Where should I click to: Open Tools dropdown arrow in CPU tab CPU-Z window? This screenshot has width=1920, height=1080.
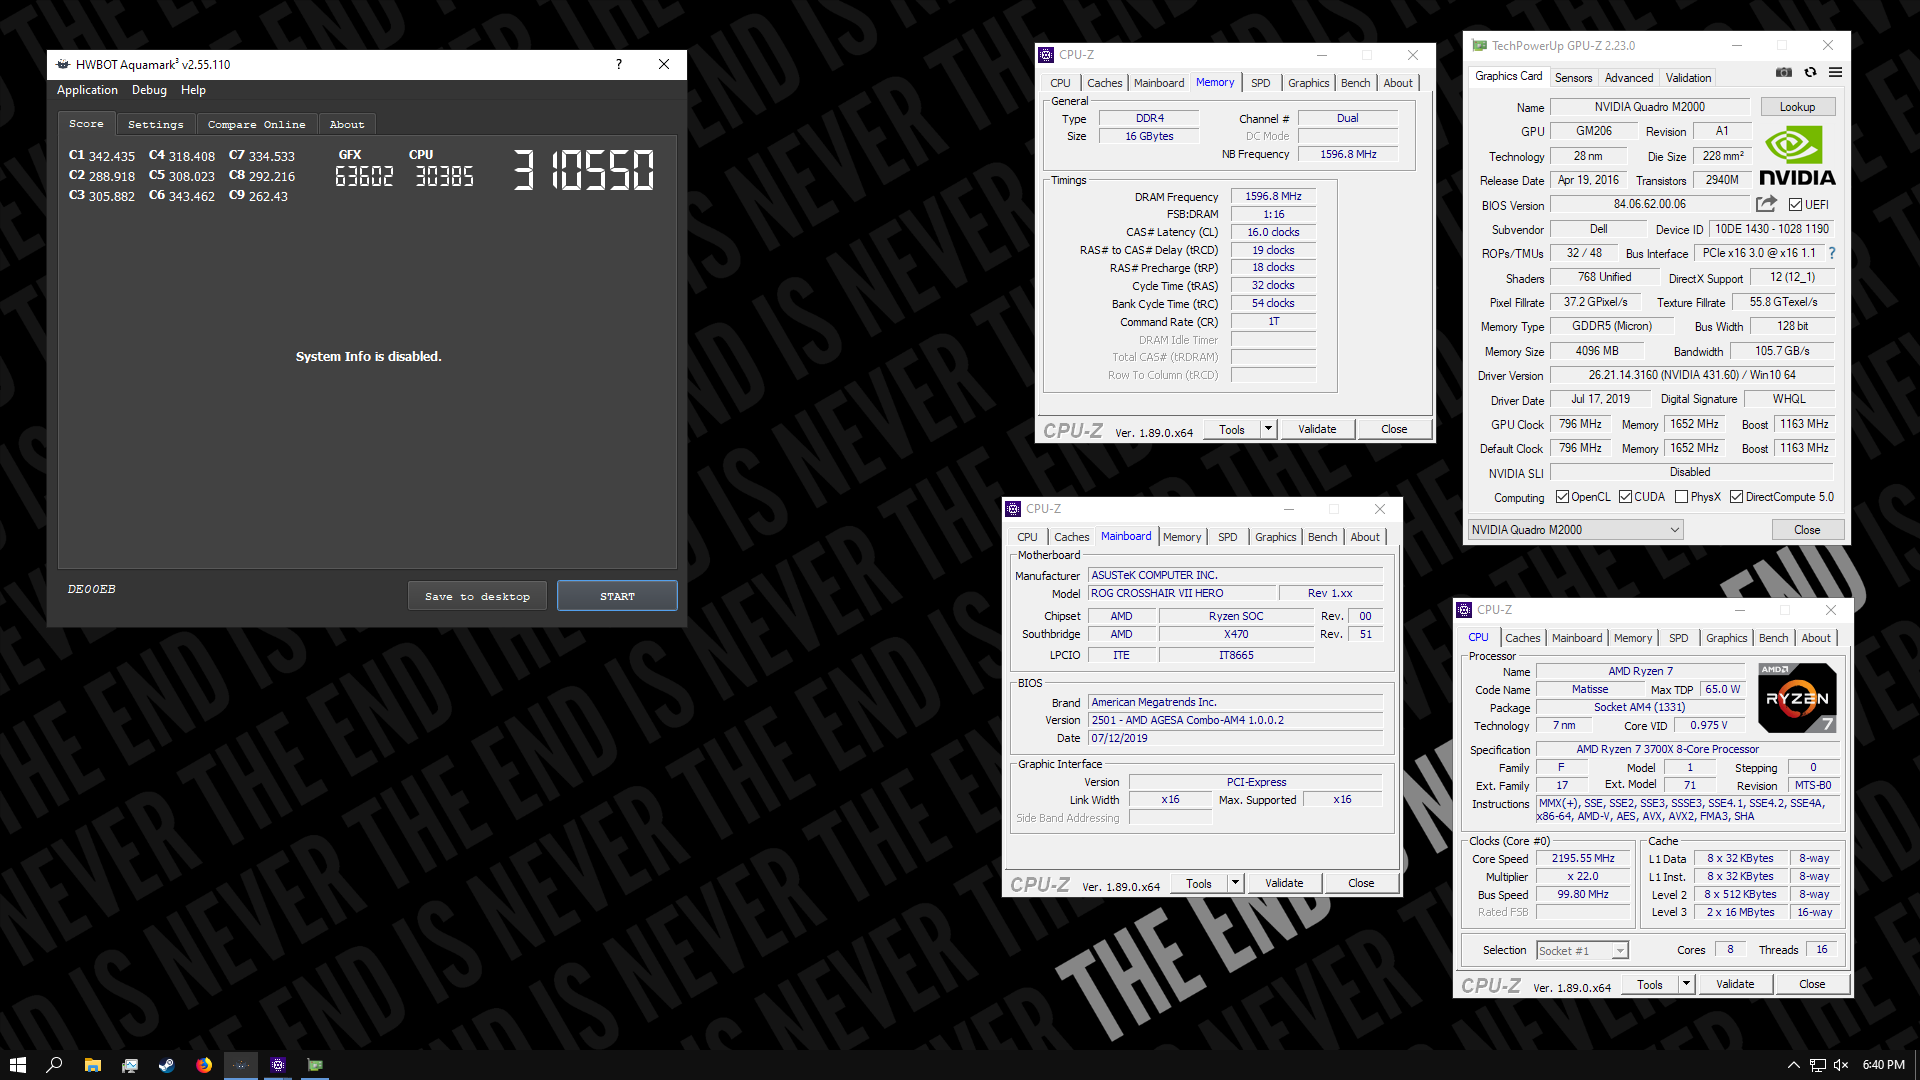click(x=1686, y=984)
